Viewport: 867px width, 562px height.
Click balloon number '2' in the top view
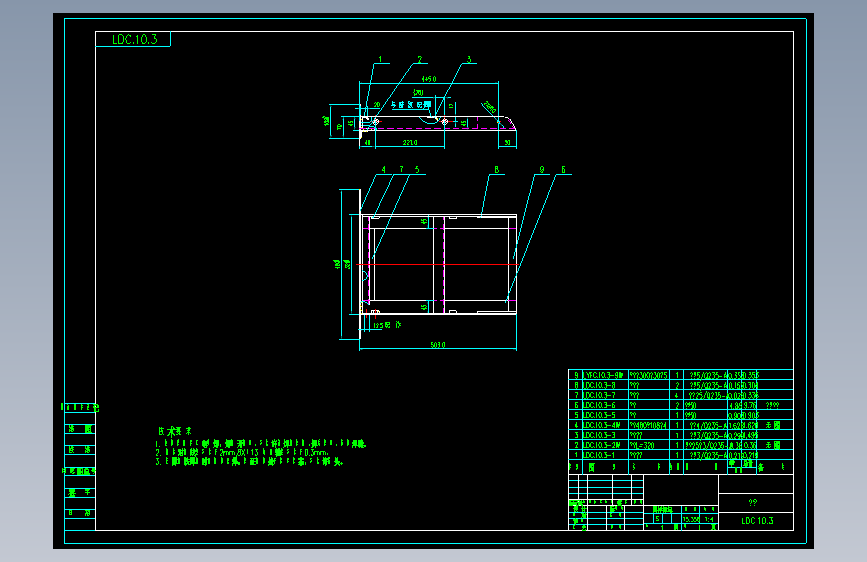click(420, 59)
